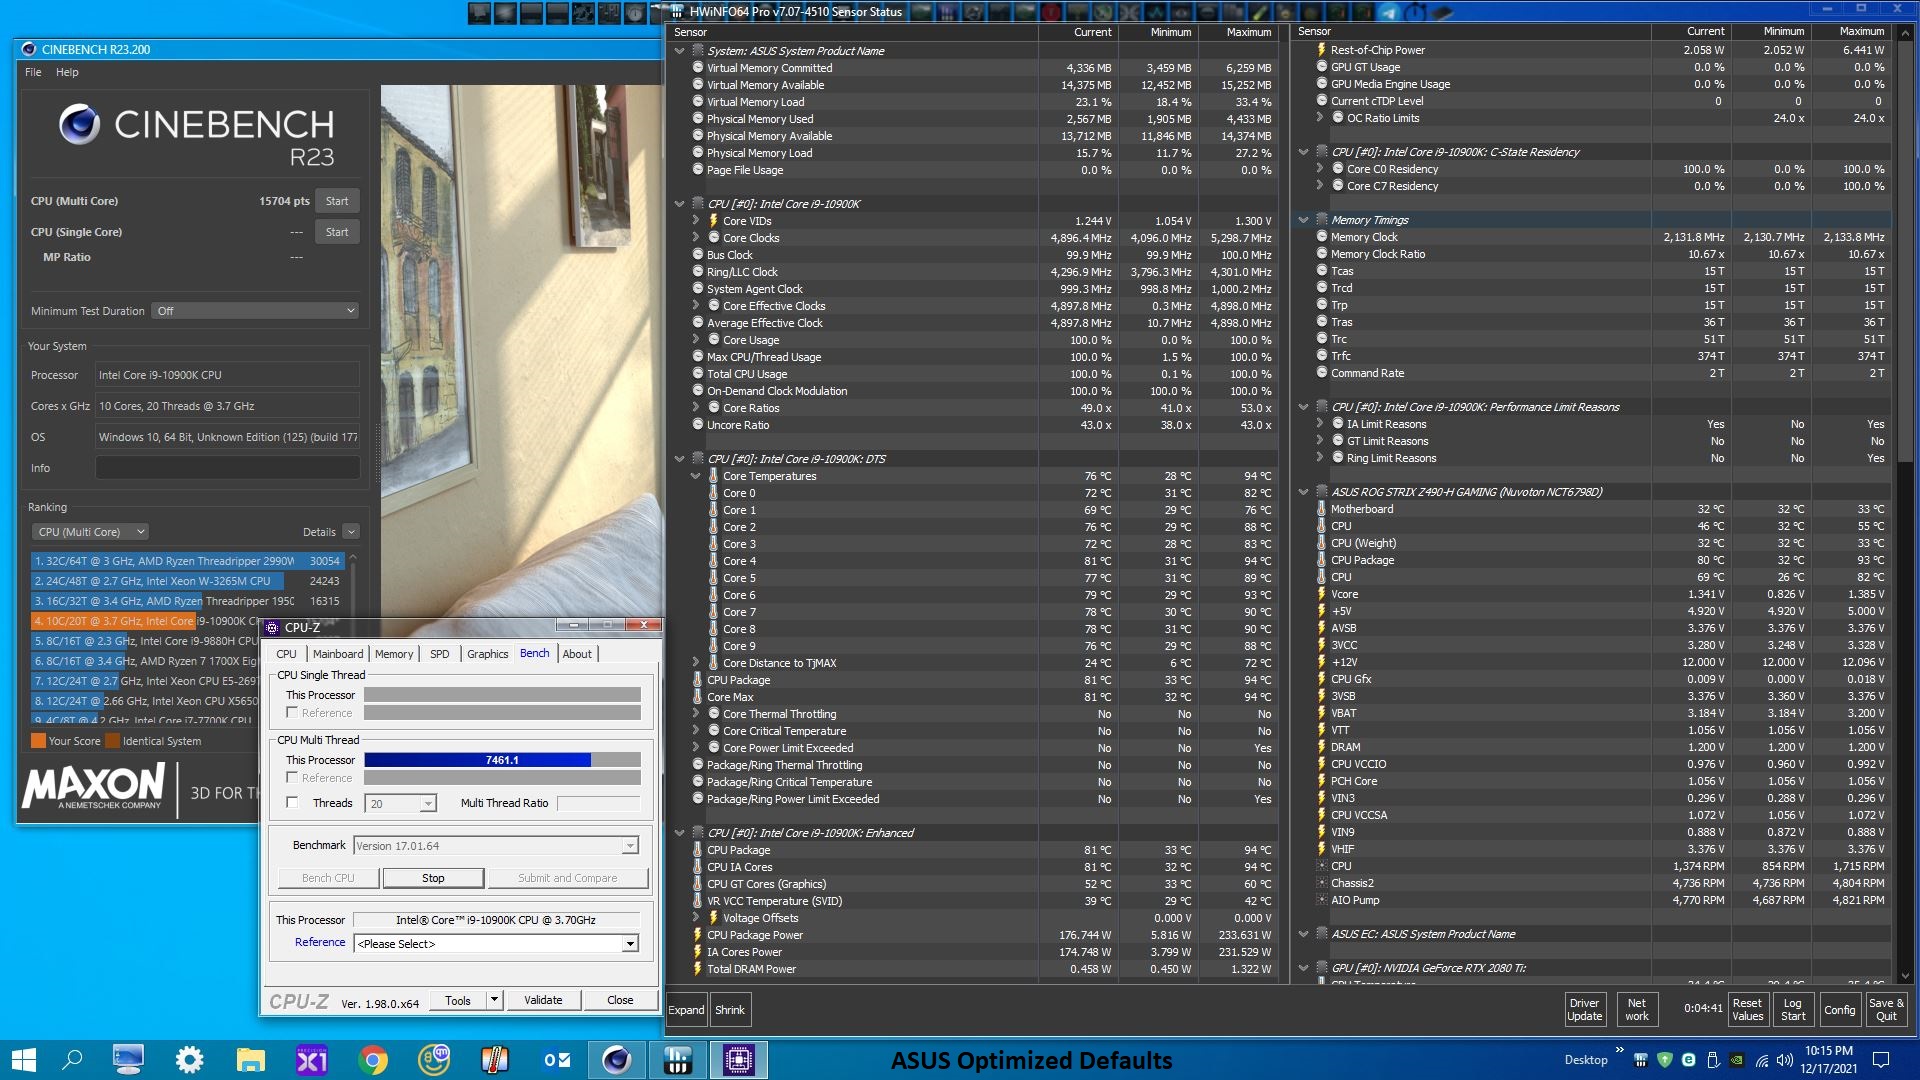The height and width of the screenshot is (1080, 1920).
Task: Check the Single Thread Reference checkbox
Action: point(292,713)
